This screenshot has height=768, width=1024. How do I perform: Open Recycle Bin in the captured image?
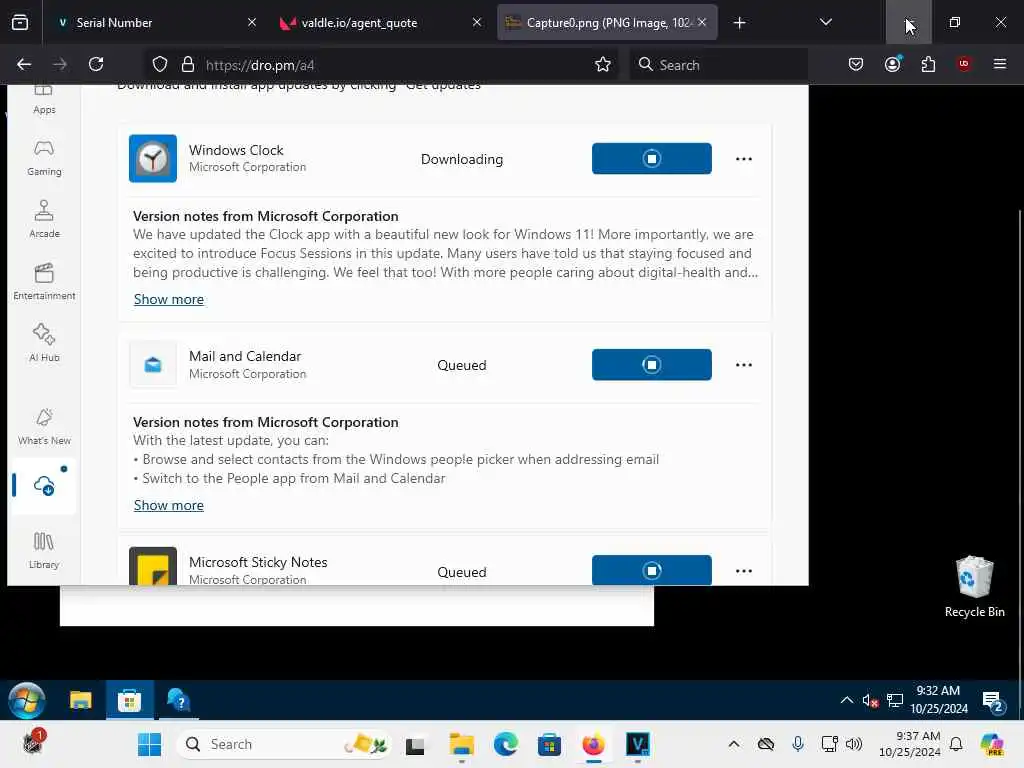coord(974,586)
